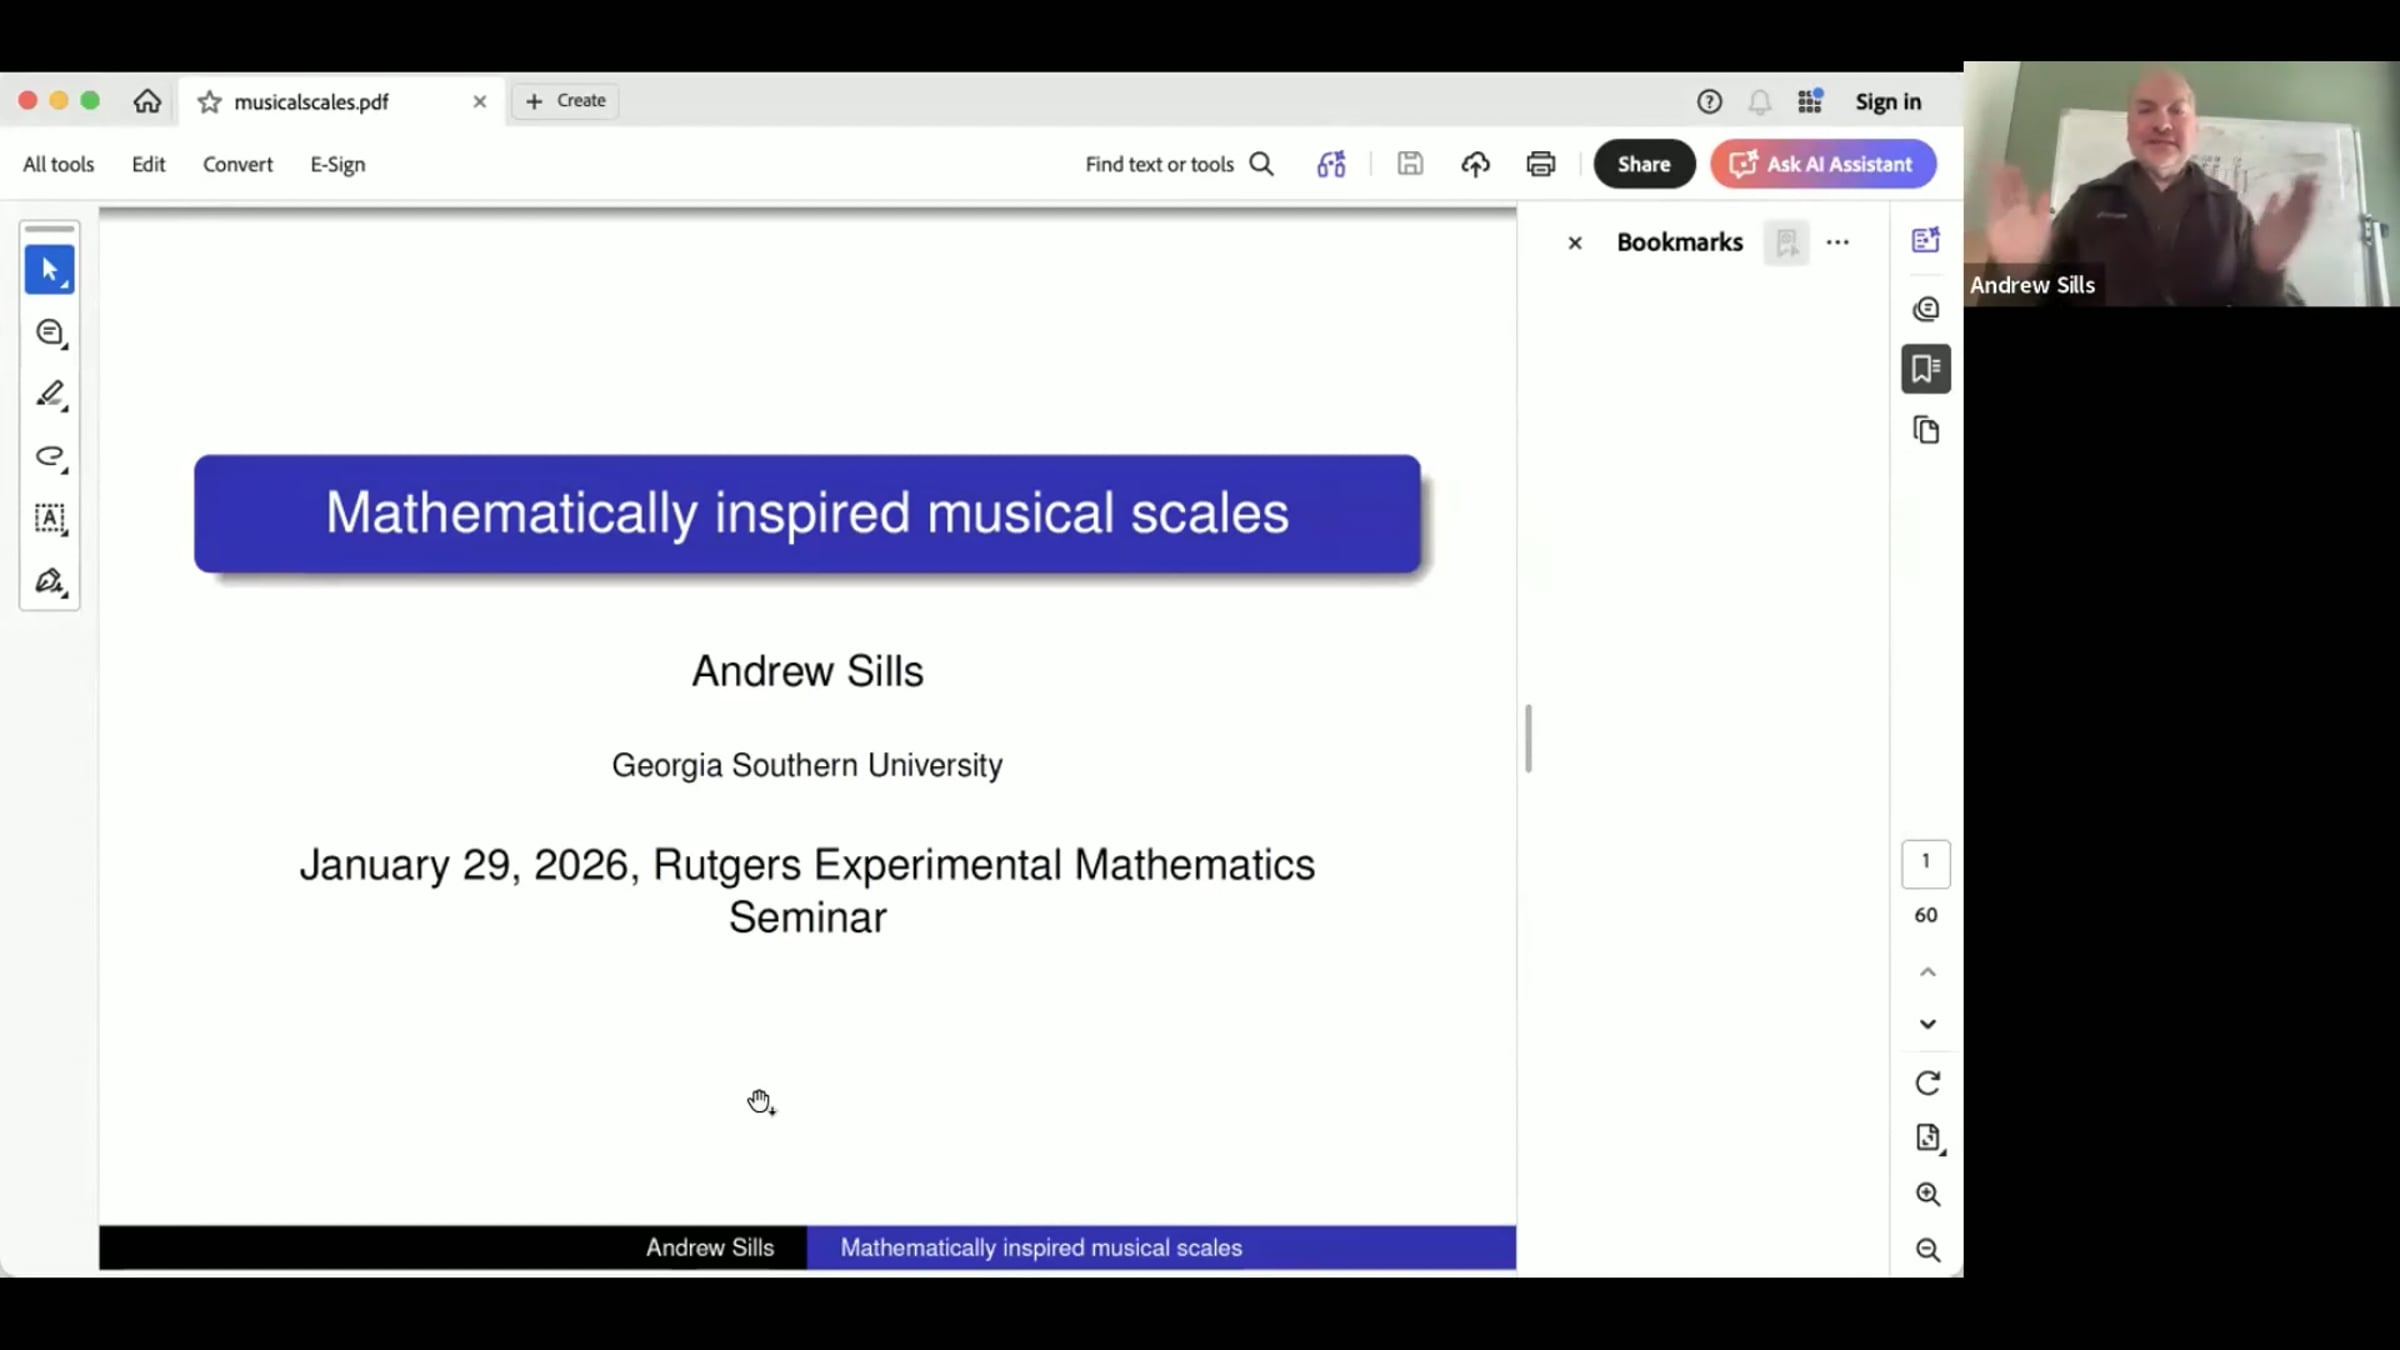The image size is (2400, 1350).
Task: Click 'January 29, 2026' seminar line
Action: tap(807, 891)
